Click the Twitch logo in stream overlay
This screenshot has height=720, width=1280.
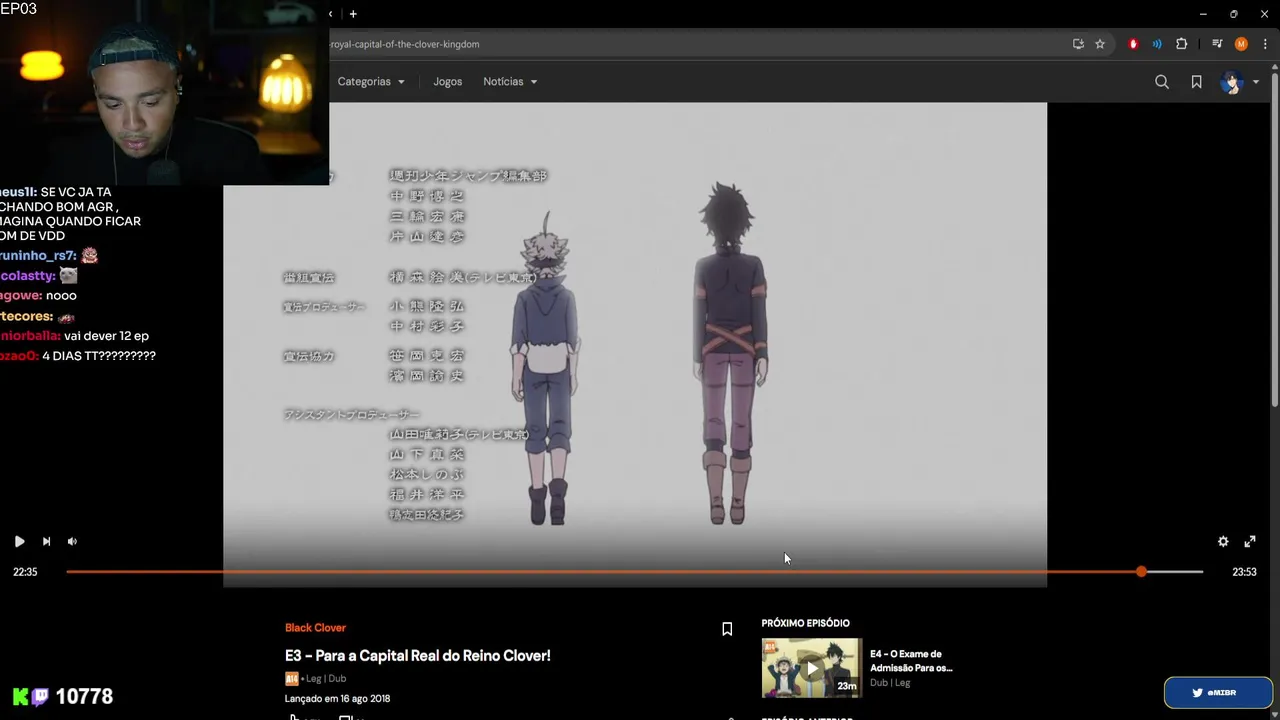click(x=39, y=697)
